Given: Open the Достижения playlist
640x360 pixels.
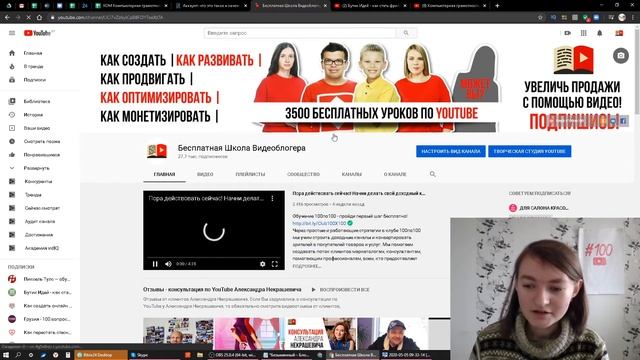Looking at the screenshot, I should click(40, 235).
